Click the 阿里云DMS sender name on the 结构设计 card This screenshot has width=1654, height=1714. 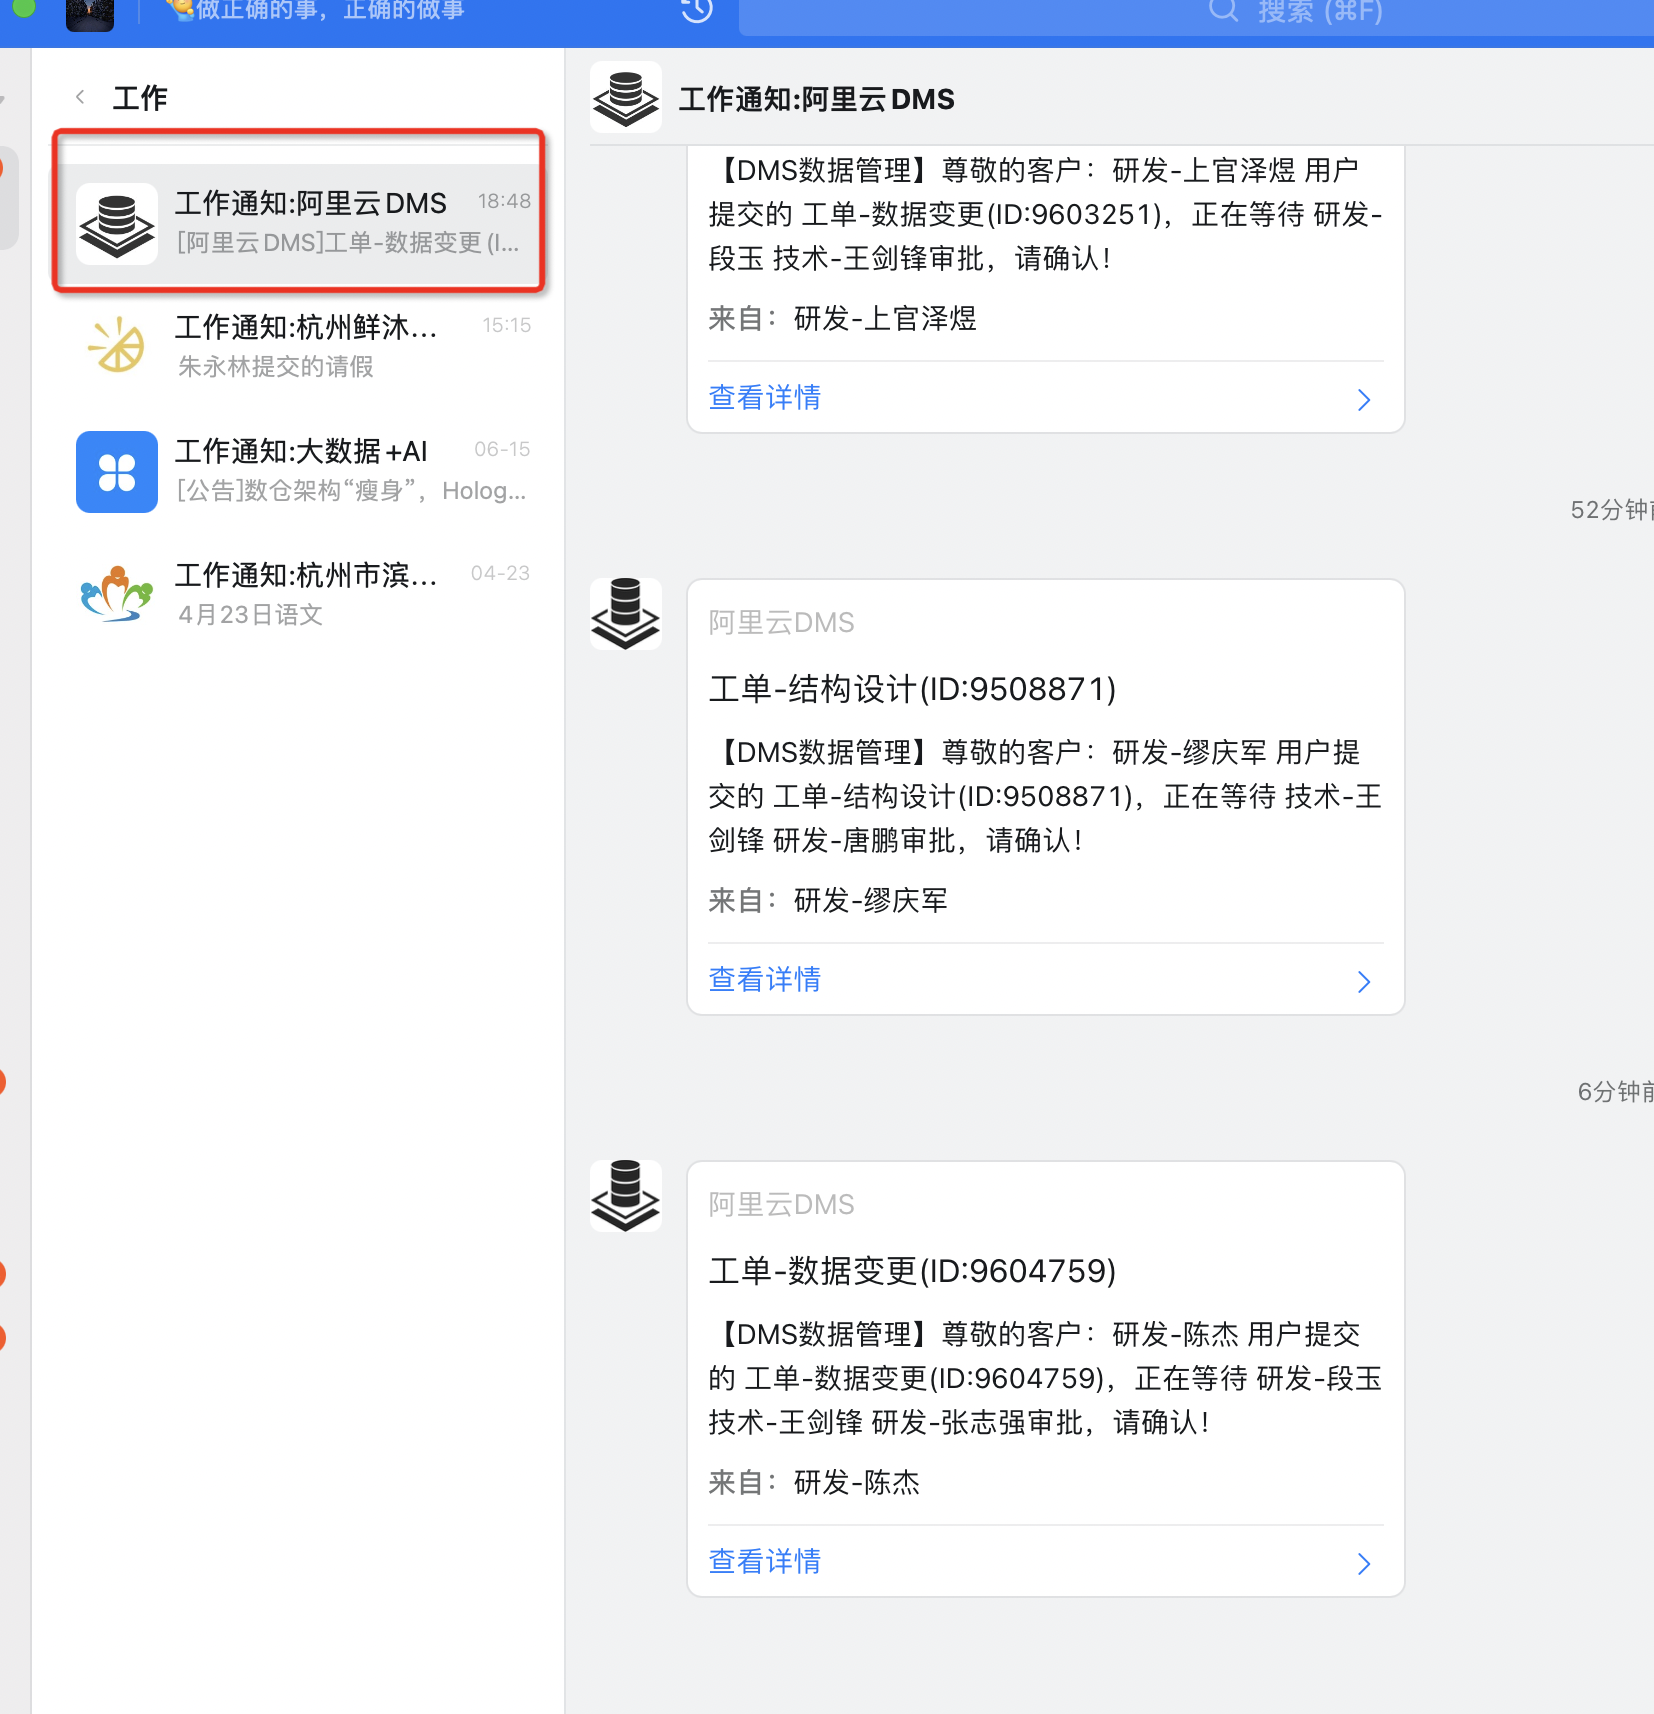pyautogui.click(x=782, y=623)
